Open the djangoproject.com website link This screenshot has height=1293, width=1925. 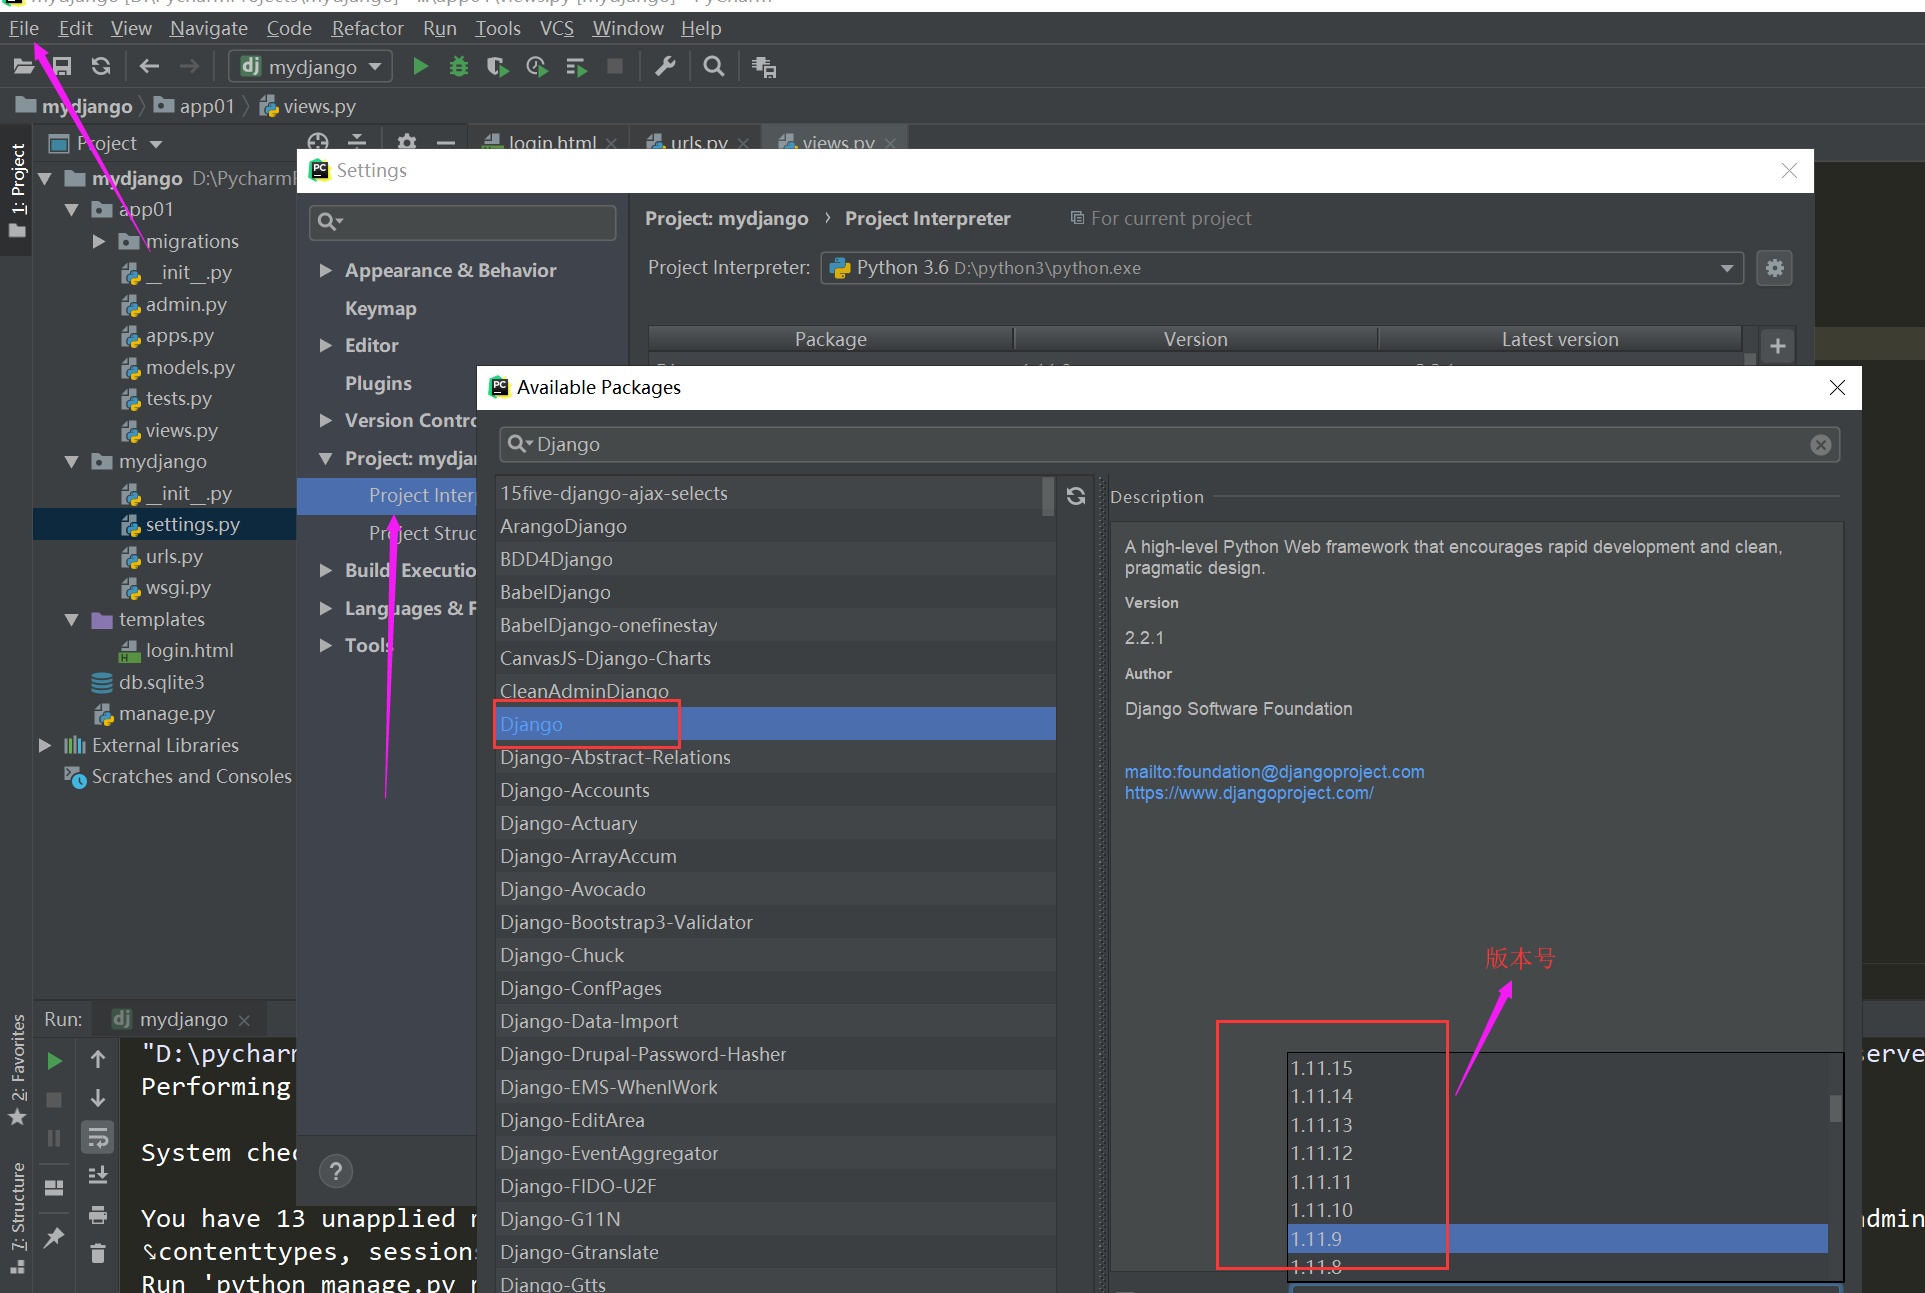[1249, 793]
